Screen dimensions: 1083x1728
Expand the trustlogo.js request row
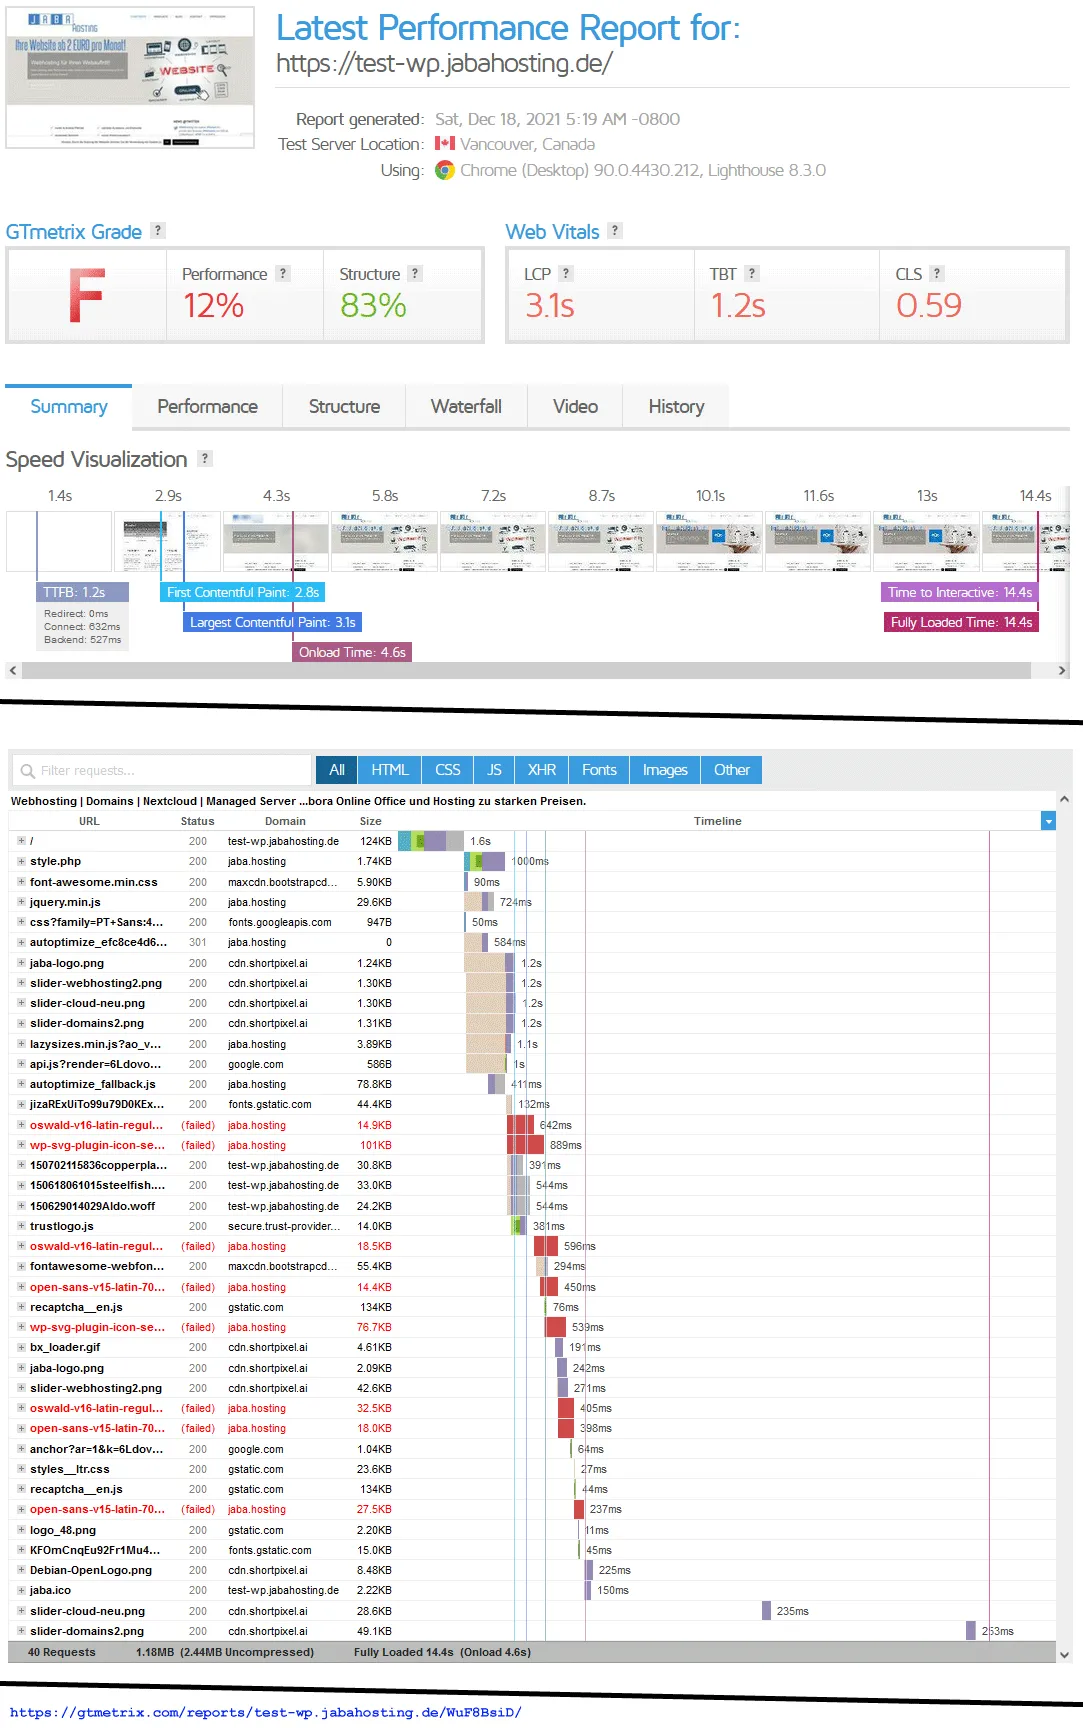click(x=21, y=1226)
